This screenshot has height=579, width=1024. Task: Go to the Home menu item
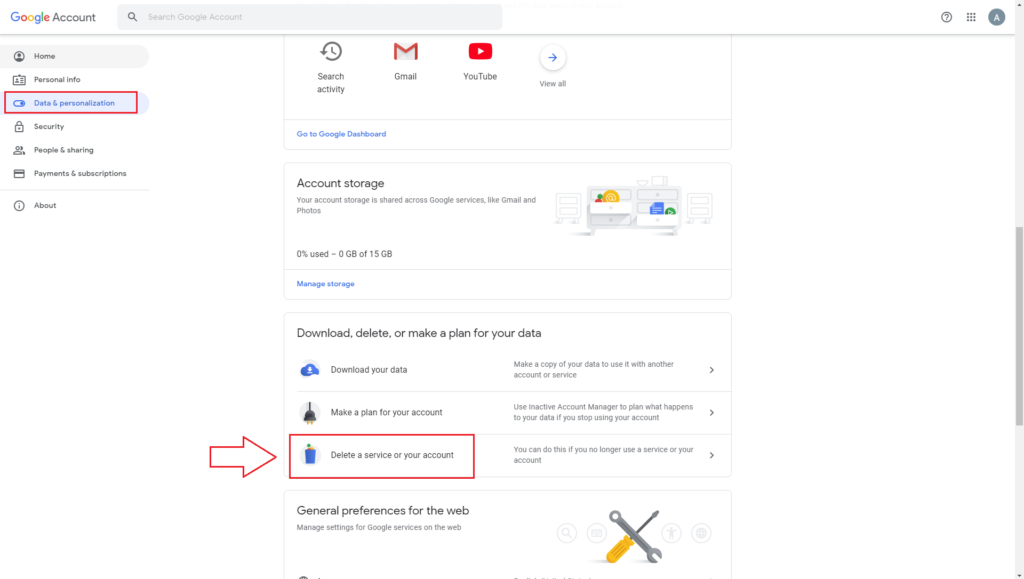74,56
